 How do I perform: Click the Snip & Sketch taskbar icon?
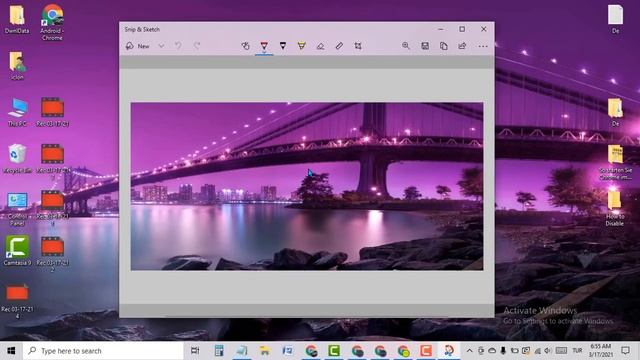tap(449, 351)
